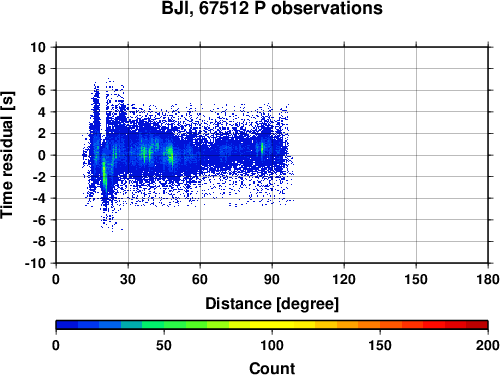Screen dimensions: 500x375
Task: Click the colorbar tick label 50
Action: pos(164,345)
